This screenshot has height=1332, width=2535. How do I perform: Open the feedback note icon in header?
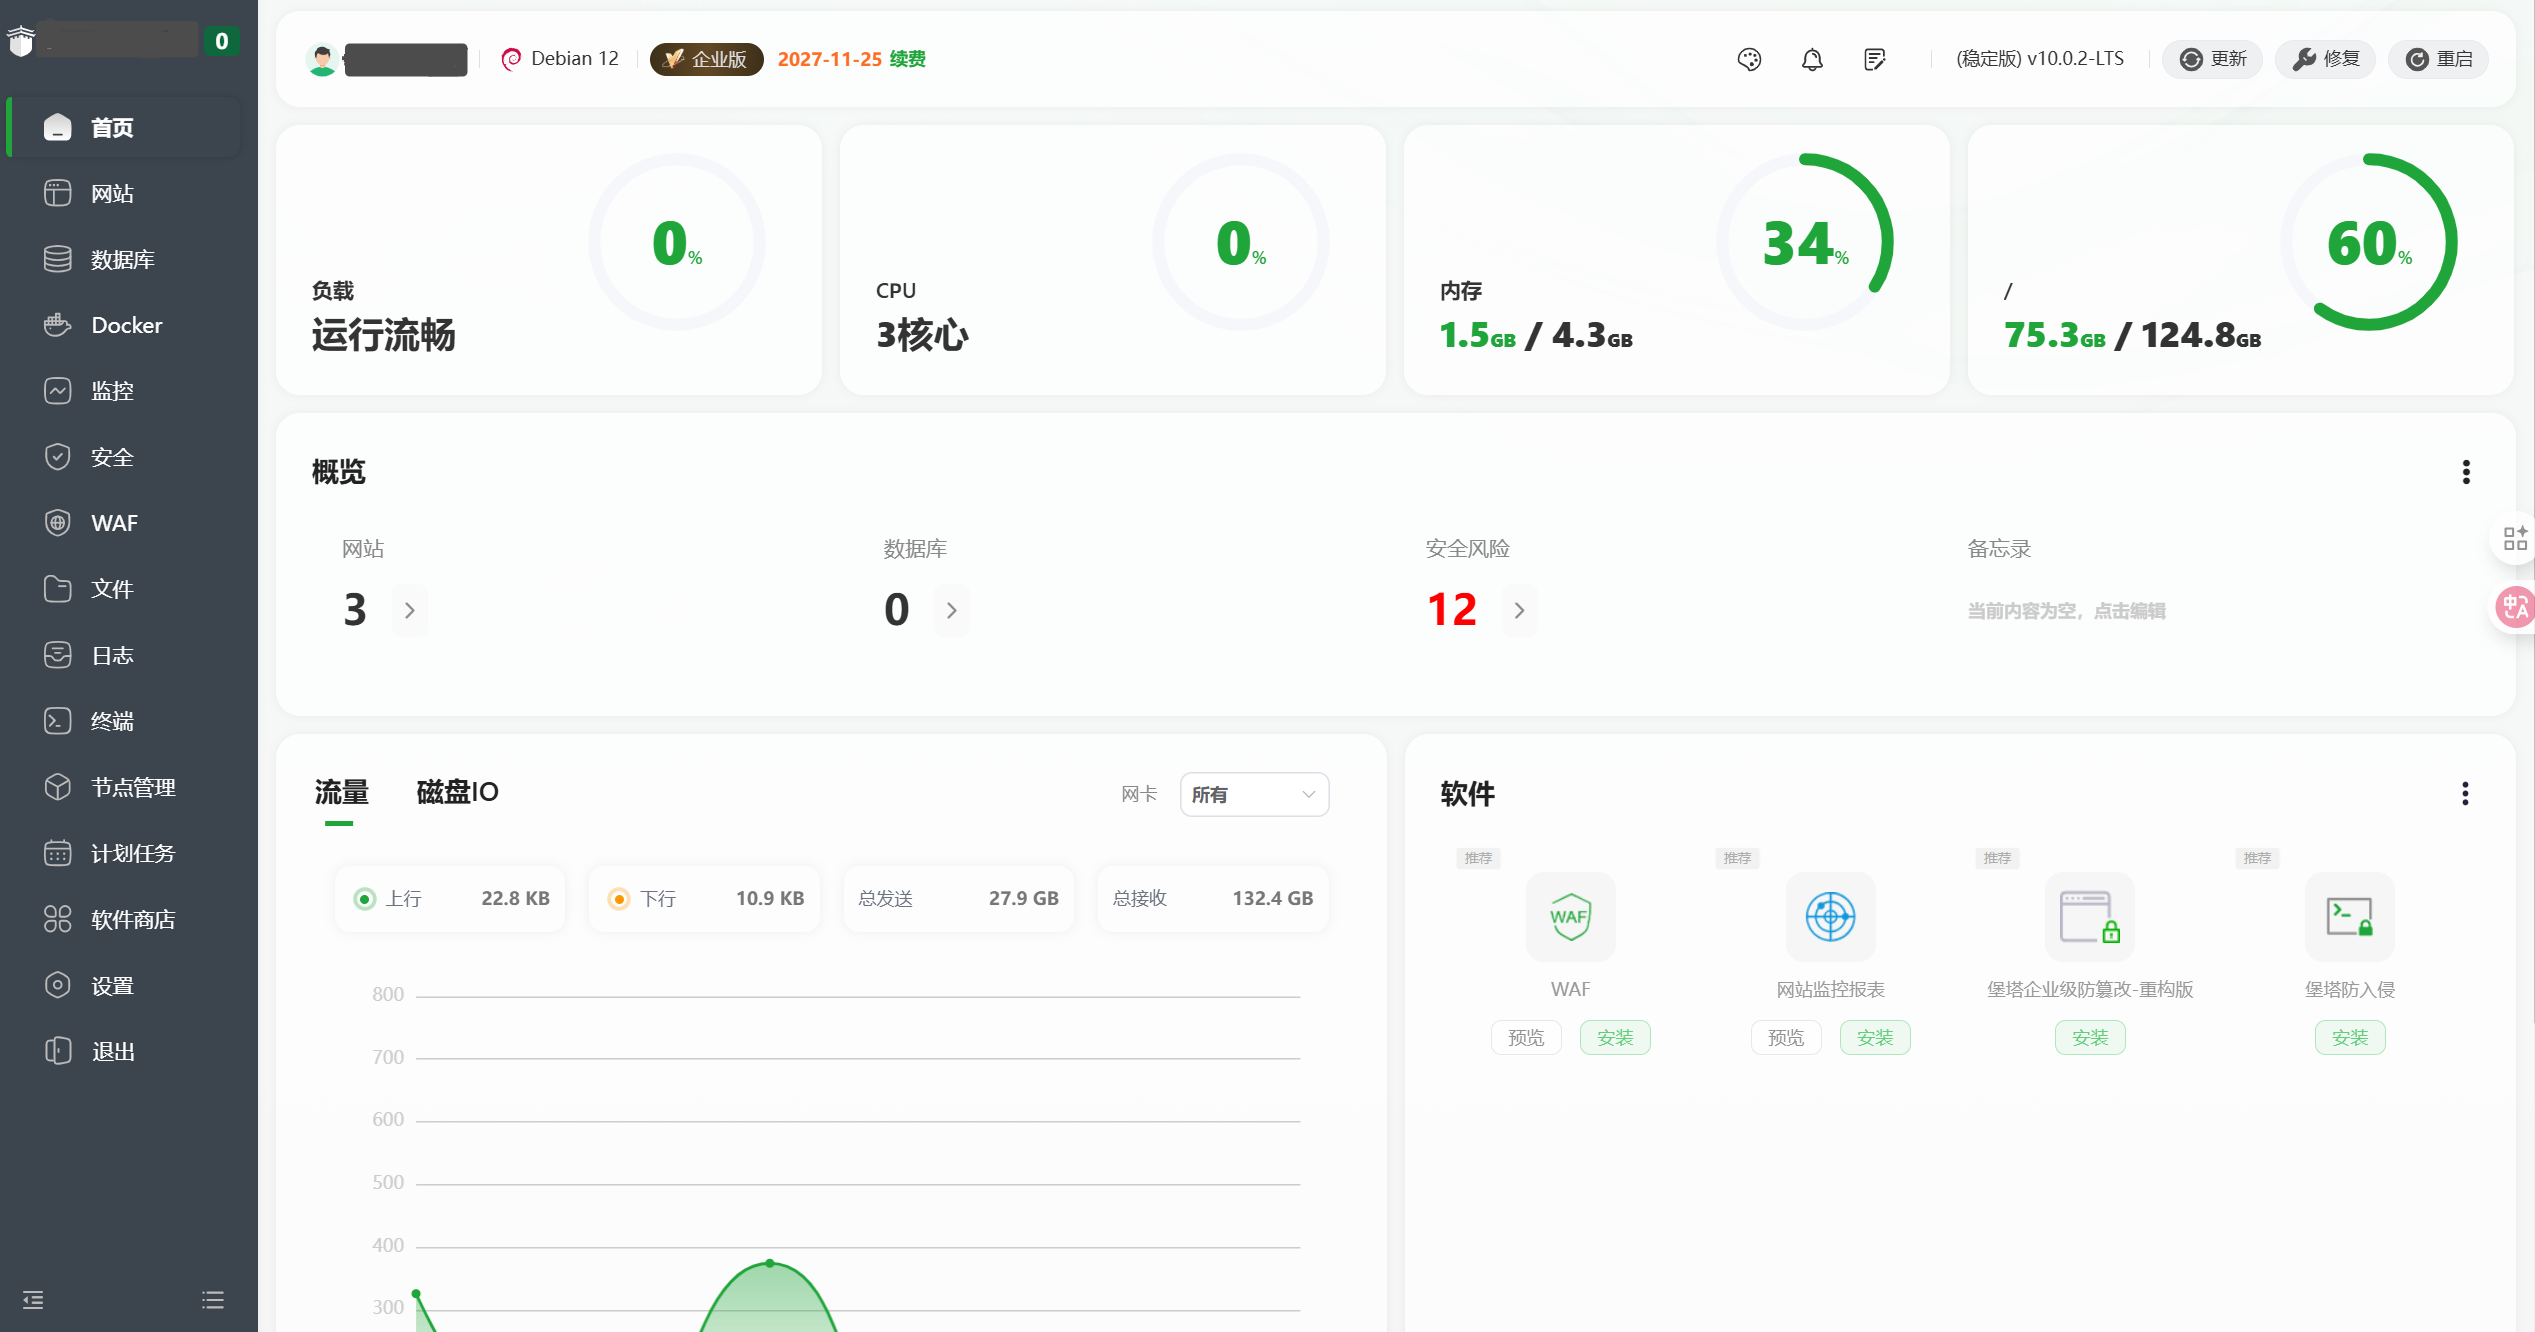[1875, 59]
